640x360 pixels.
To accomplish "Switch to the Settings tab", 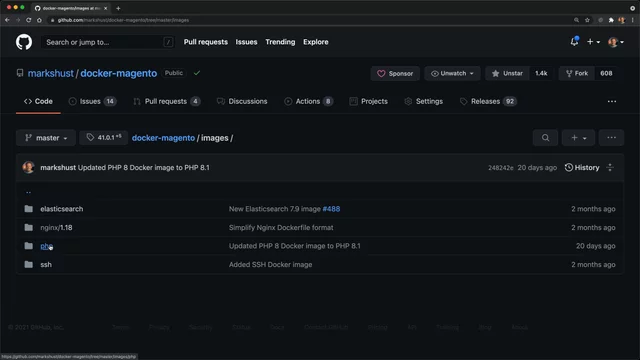I will pyautogui.click(x=423, y=101).
